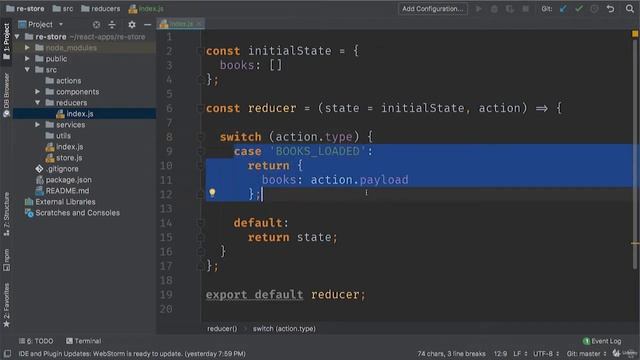Click the reducers breadcrumb in navigation bar
Image resolution: width=640 pixels, height=360 pixels.
point(101,9)
